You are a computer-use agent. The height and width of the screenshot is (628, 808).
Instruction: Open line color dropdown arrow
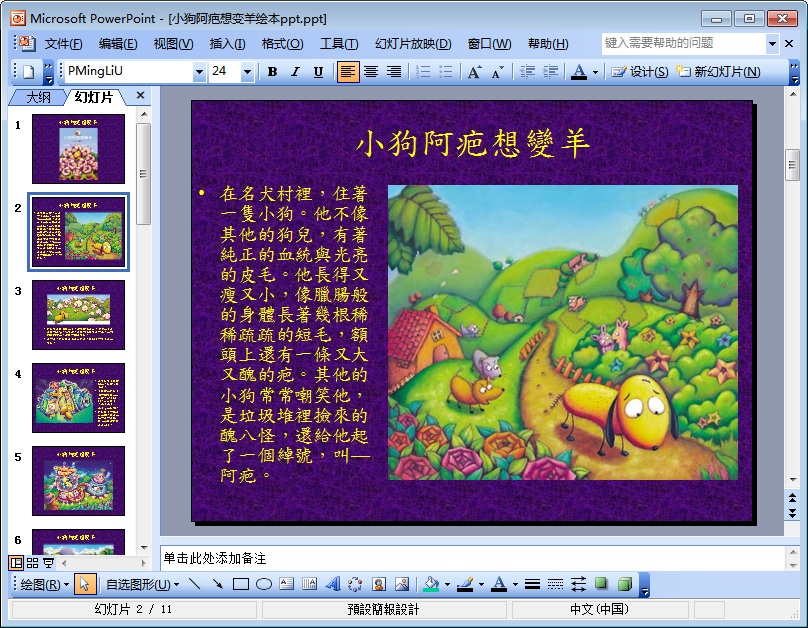click(x=481, y=585)
